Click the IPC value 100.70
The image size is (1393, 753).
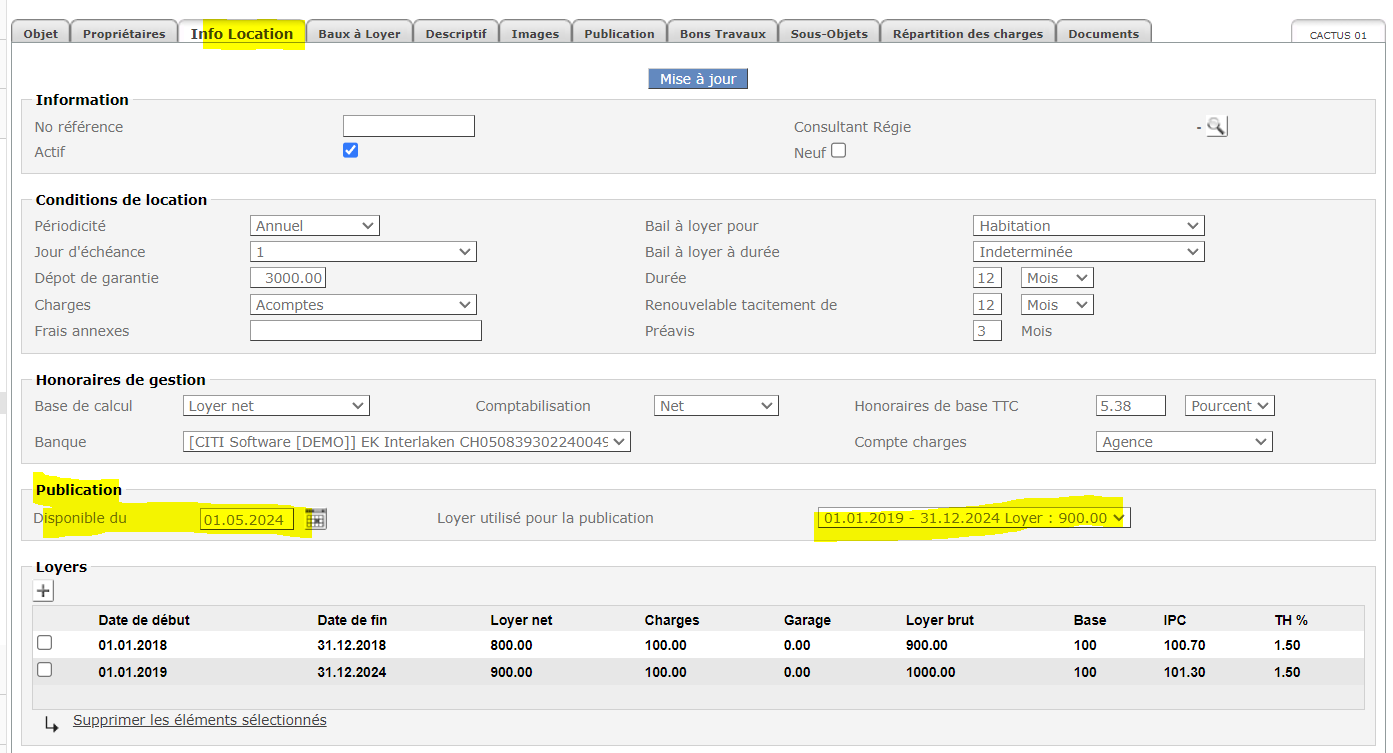click(x=1184, y=645)
